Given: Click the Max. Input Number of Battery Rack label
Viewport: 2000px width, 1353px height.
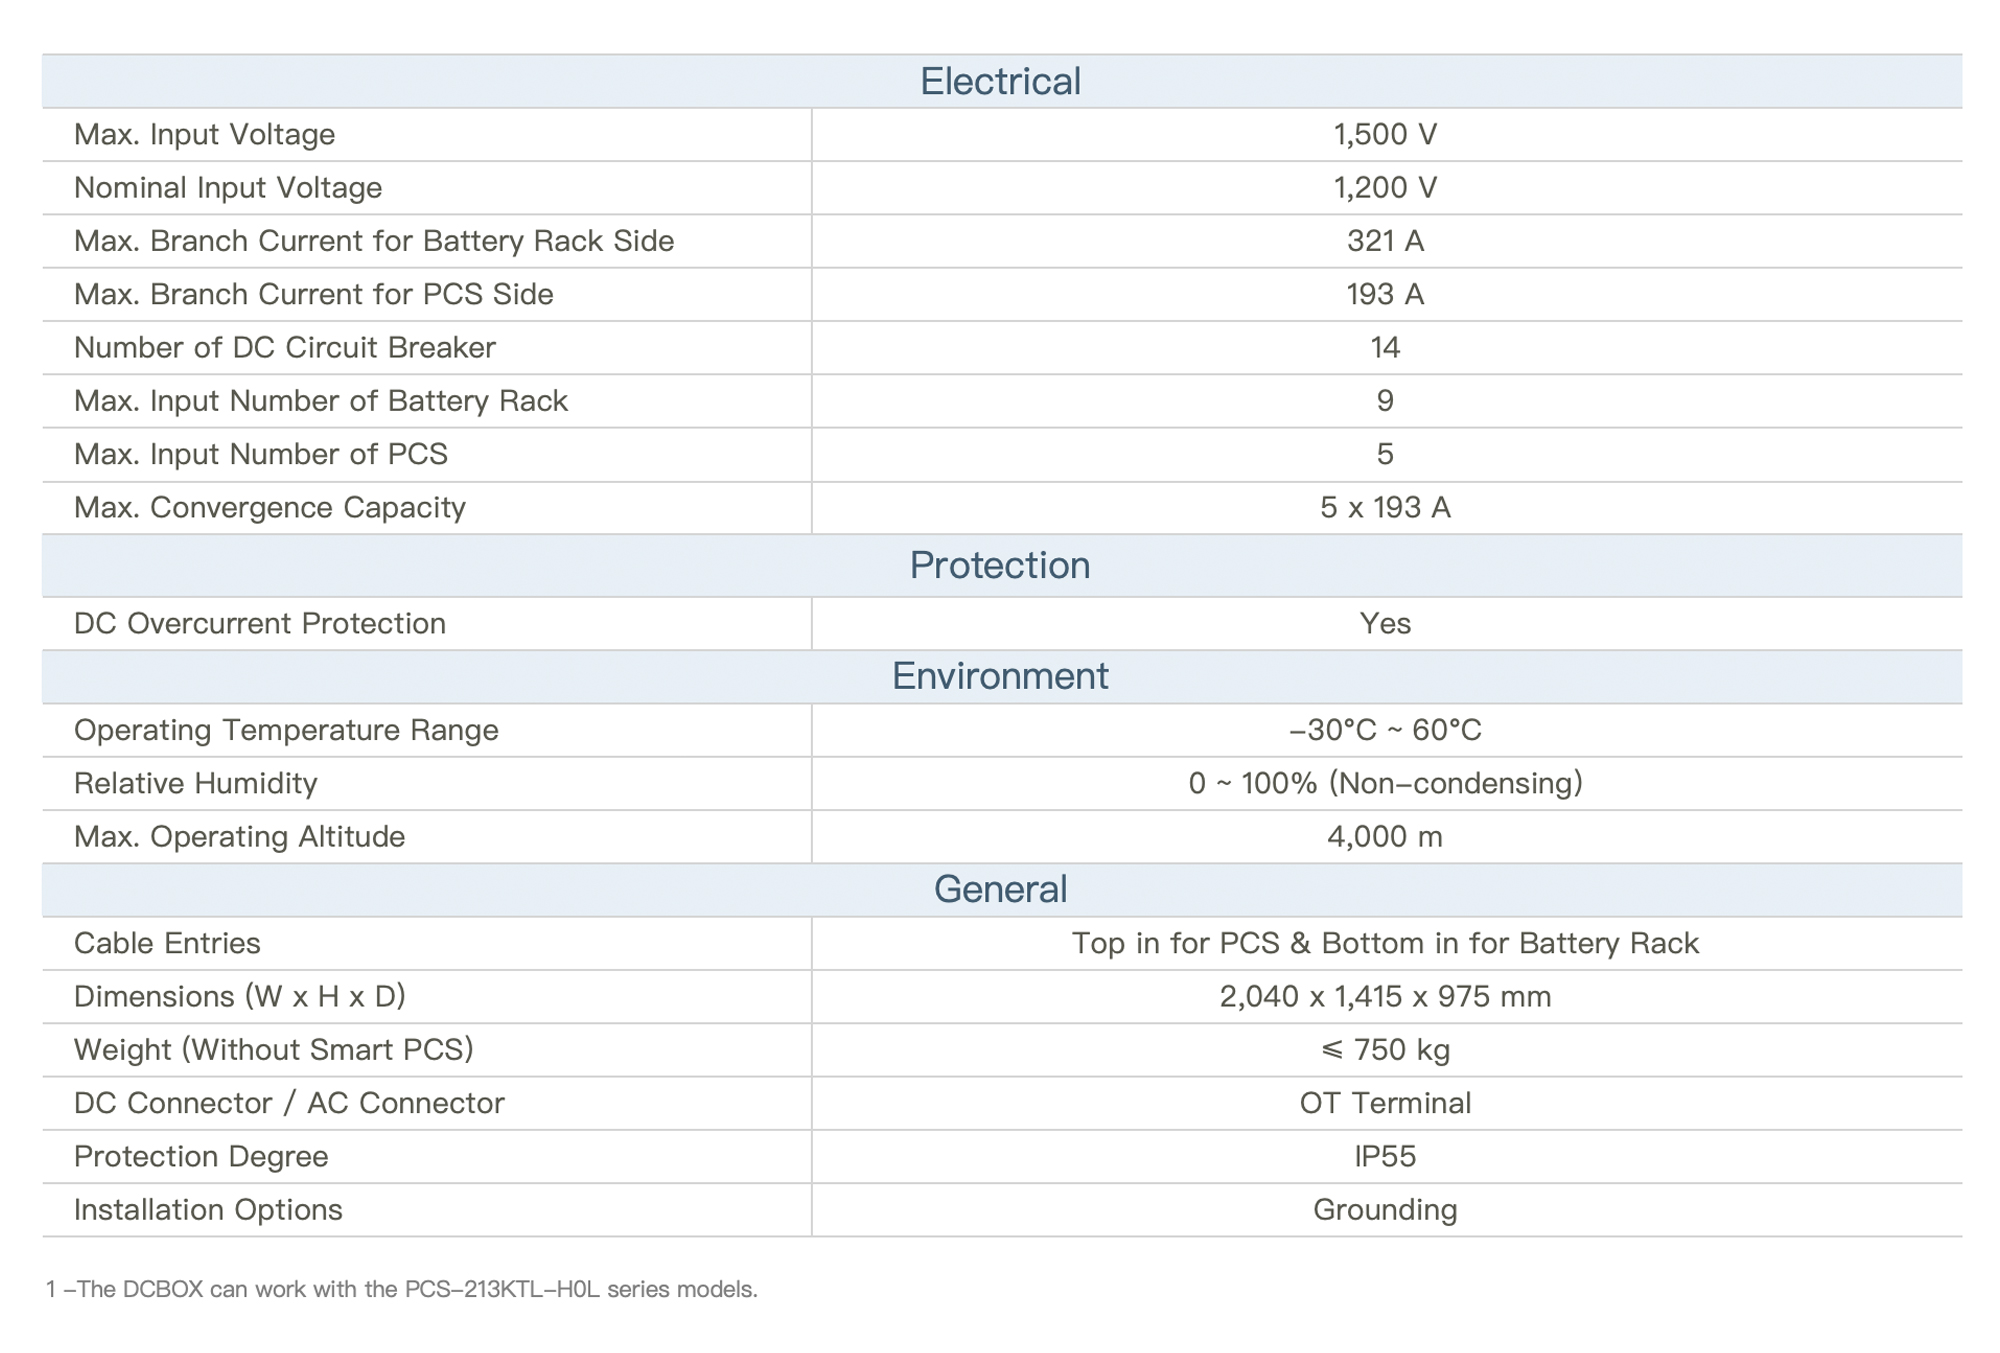Looking at the screenshot, I should (x=321, y=401).
